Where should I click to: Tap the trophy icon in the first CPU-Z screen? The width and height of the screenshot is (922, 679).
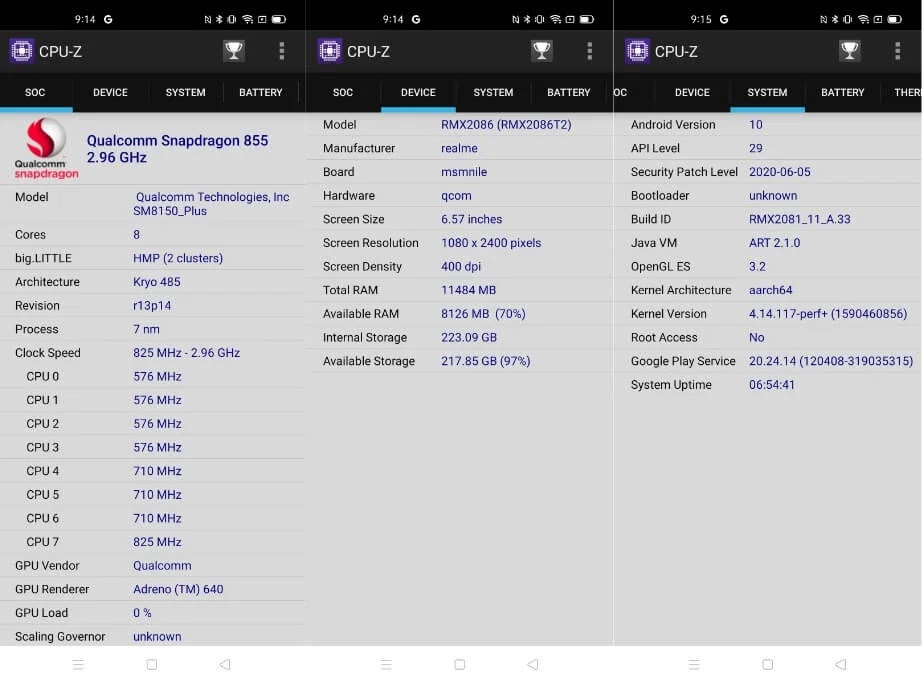(x=233, y=51)
